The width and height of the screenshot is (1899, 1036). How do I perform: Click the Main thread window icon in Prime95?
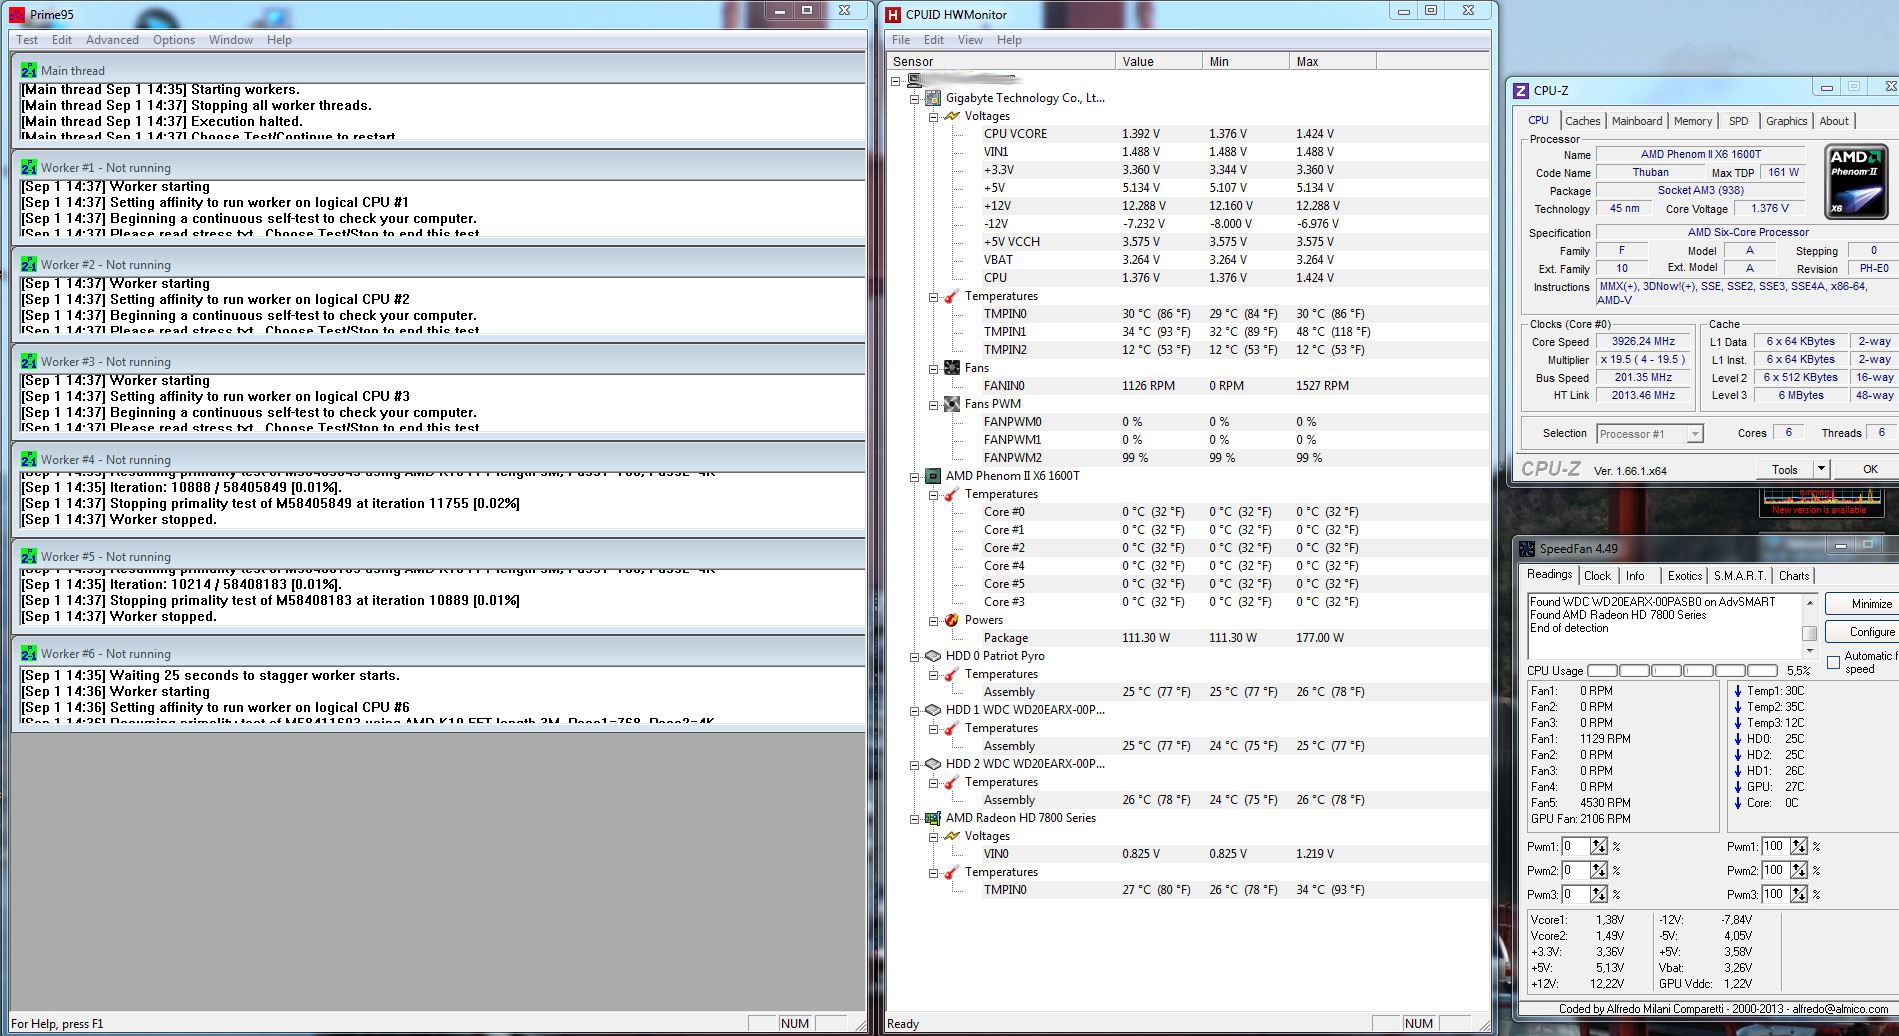pos(28,70)
